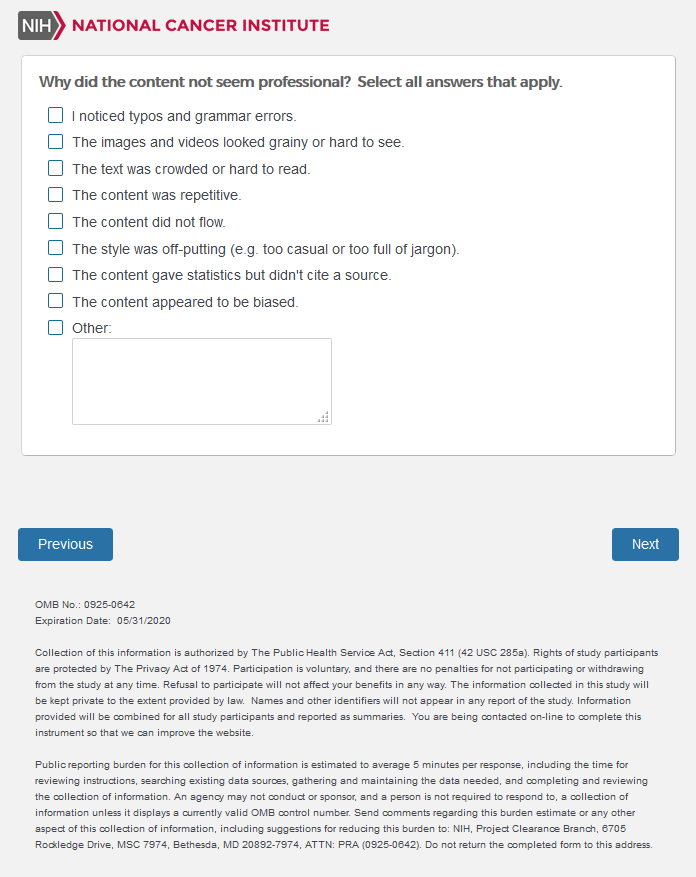Click the 'The content appeared to be biased' label
This screenshot has height=877, width=696.
pos(185,302)
